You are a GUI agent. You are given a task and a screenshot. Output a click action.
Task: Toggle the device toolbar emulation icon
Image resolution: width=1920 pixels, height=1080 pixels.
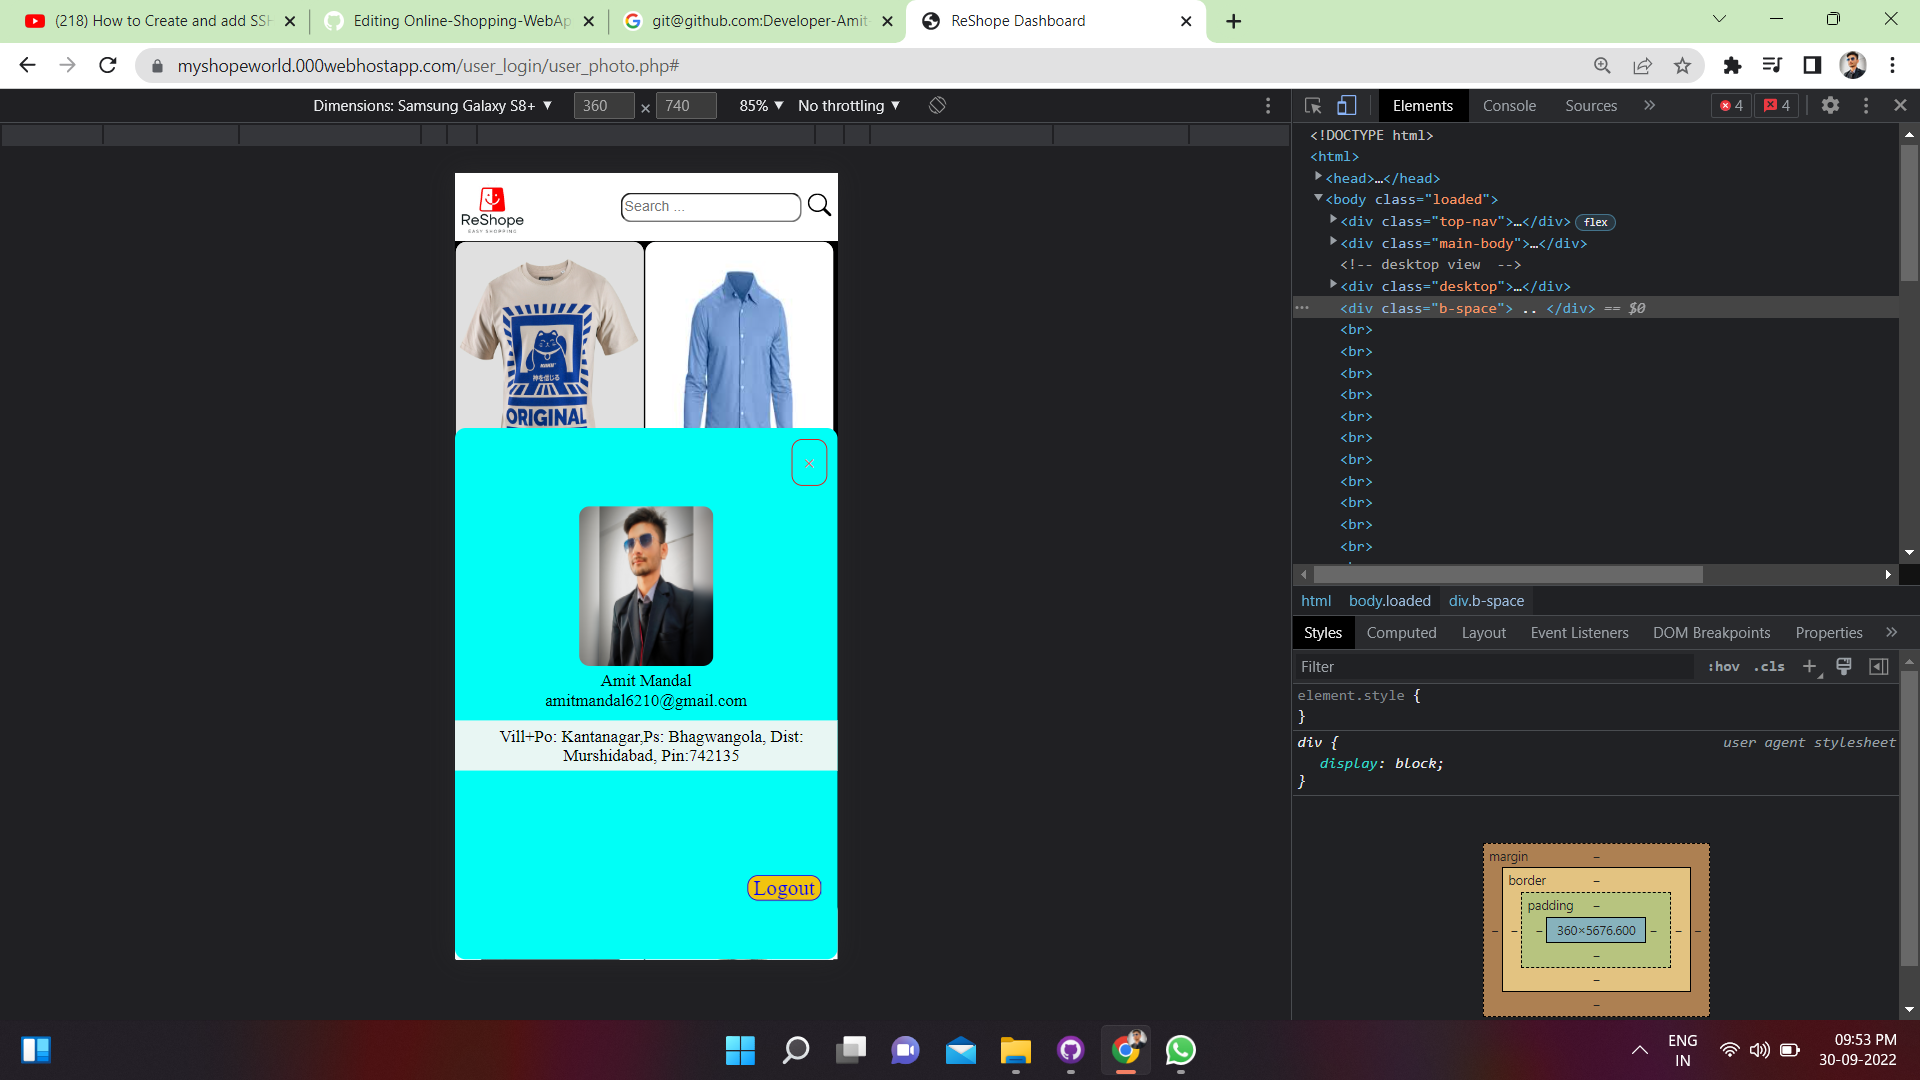pyautogui.click(x=1347, y=105)
